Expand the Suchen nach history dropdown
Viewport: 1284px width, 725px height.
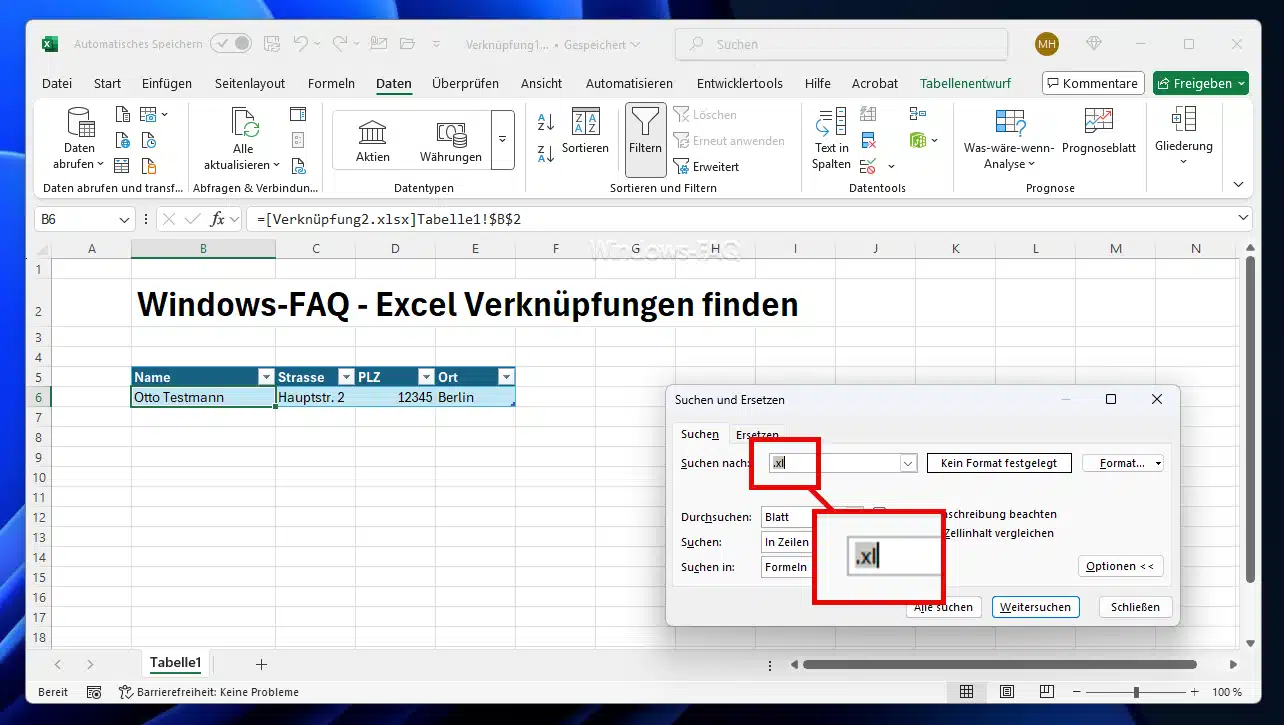(x=908, y=463)
